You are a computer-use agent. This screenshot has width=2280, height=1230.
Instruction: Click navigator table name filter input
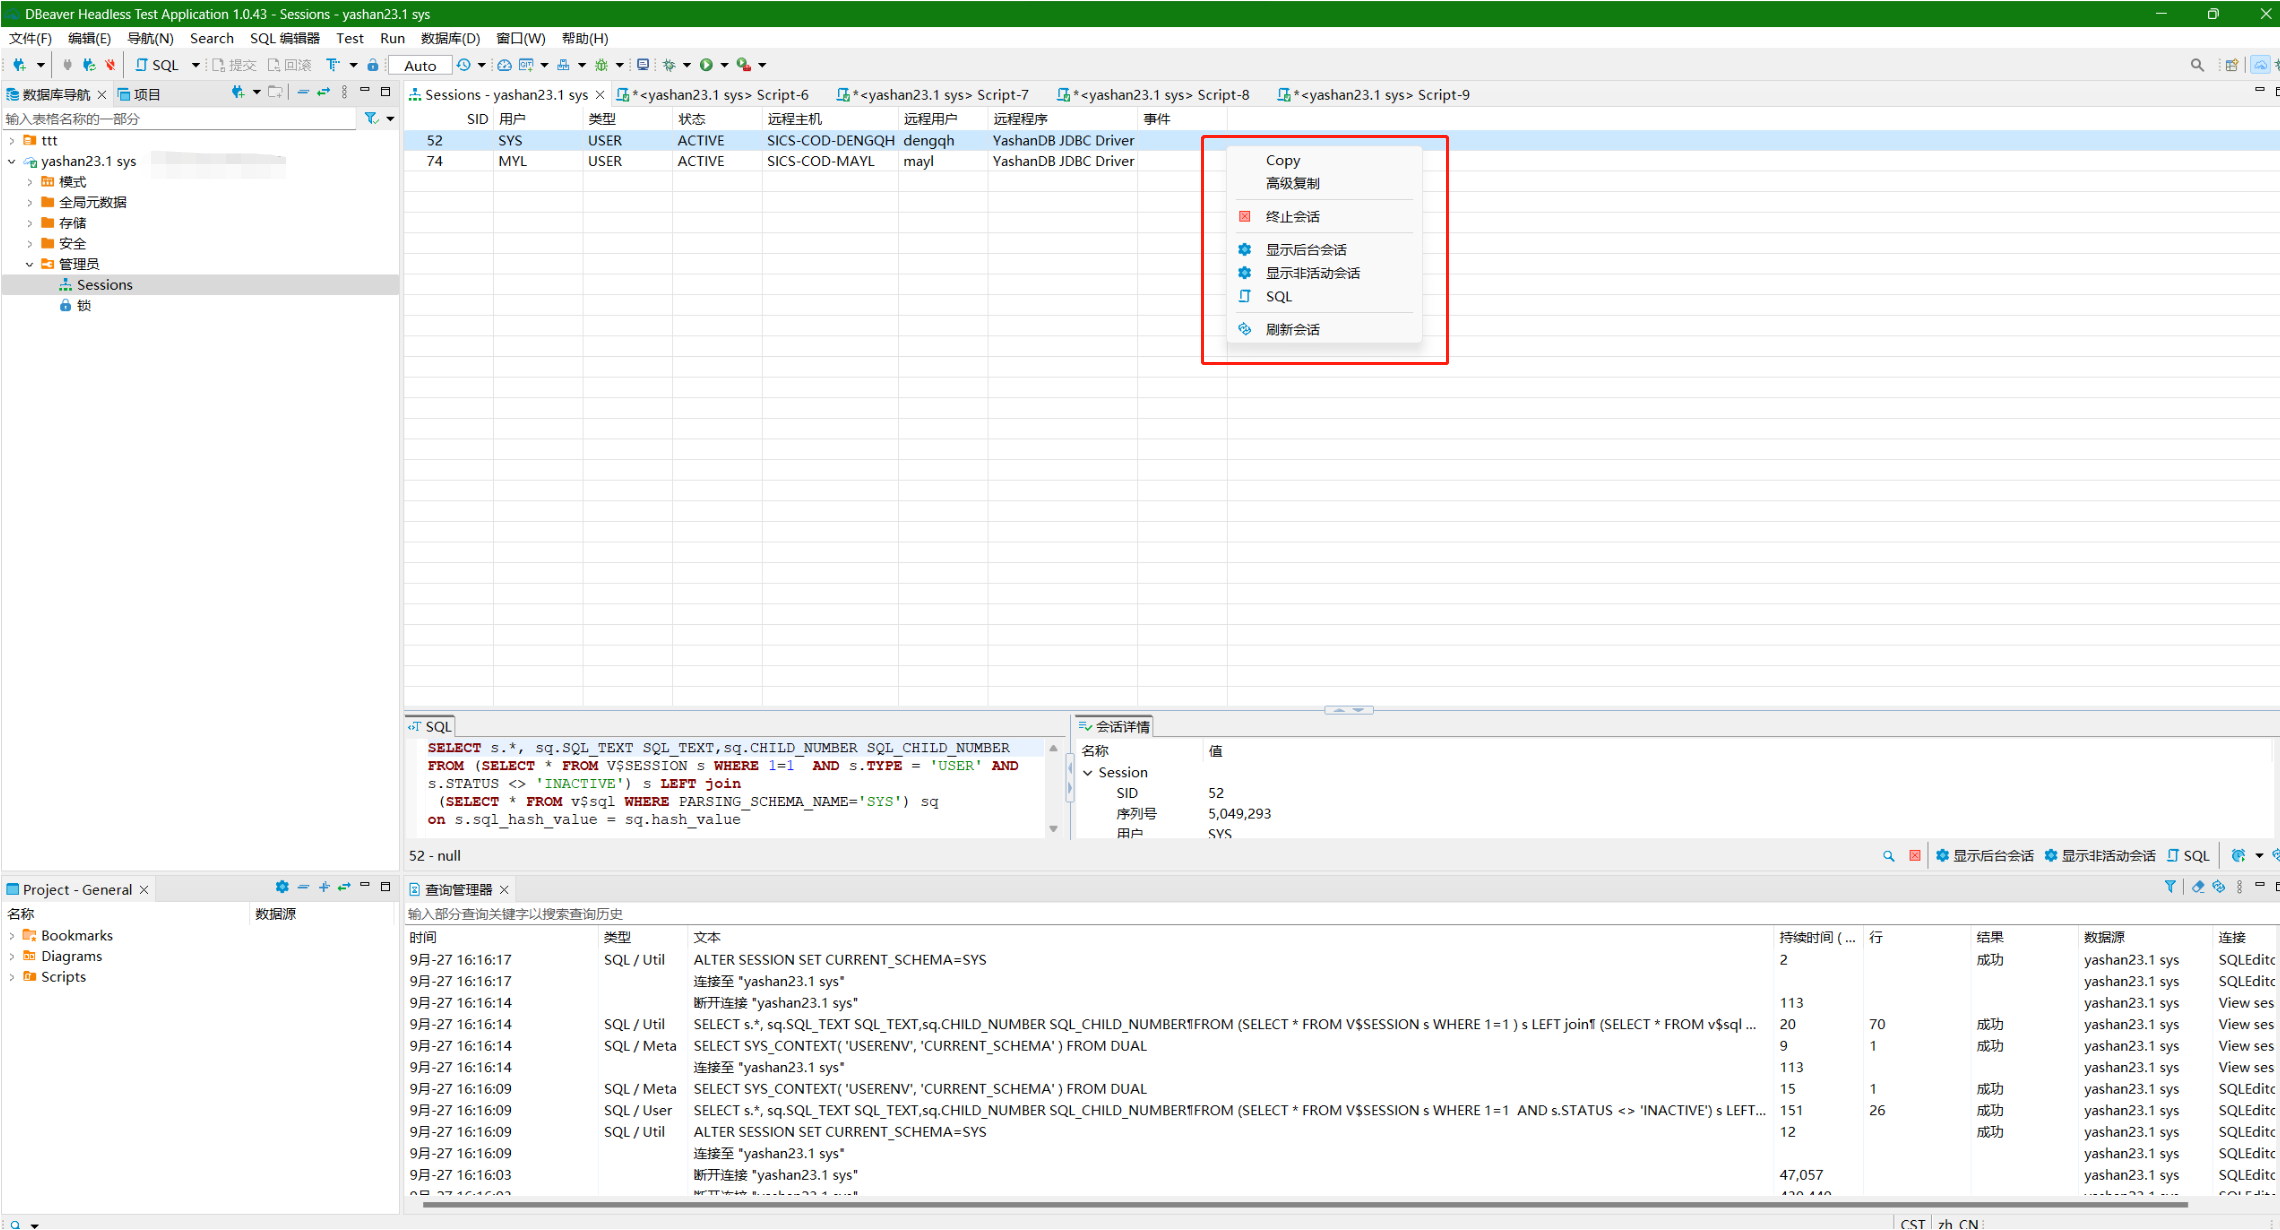pos(180,119)
